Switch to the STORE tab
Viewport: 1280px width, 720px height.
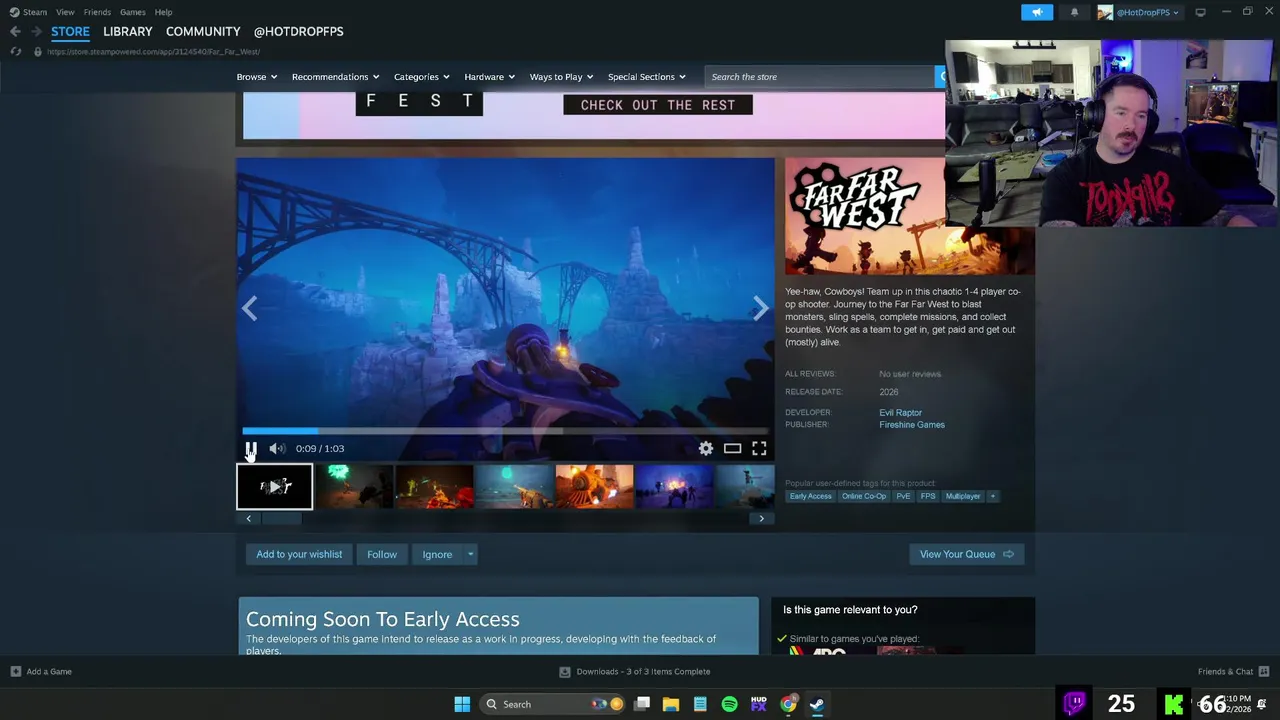[70, 31]
